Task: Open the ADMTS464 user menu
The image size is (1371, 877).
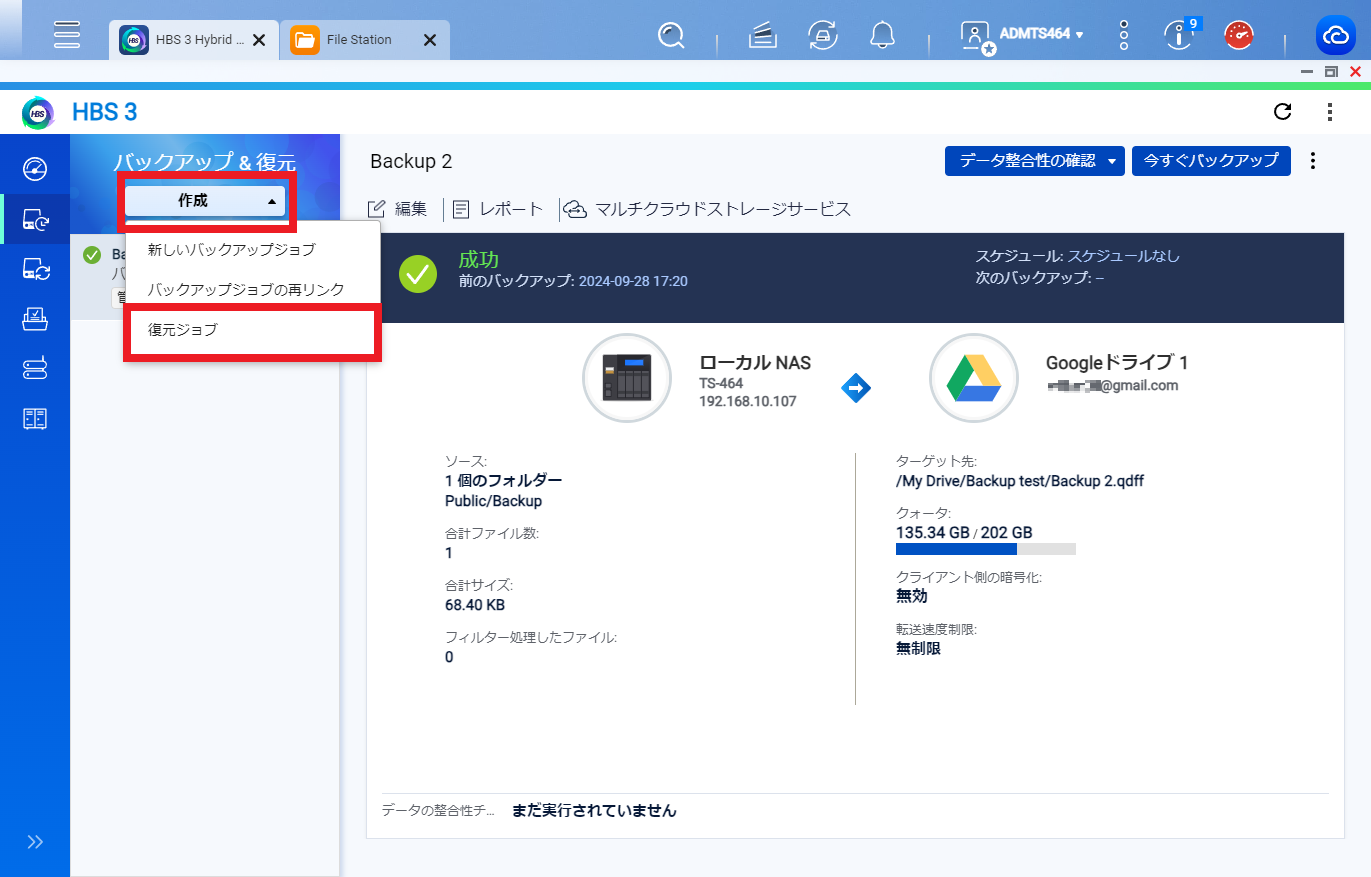Action: pos(1041,34)
